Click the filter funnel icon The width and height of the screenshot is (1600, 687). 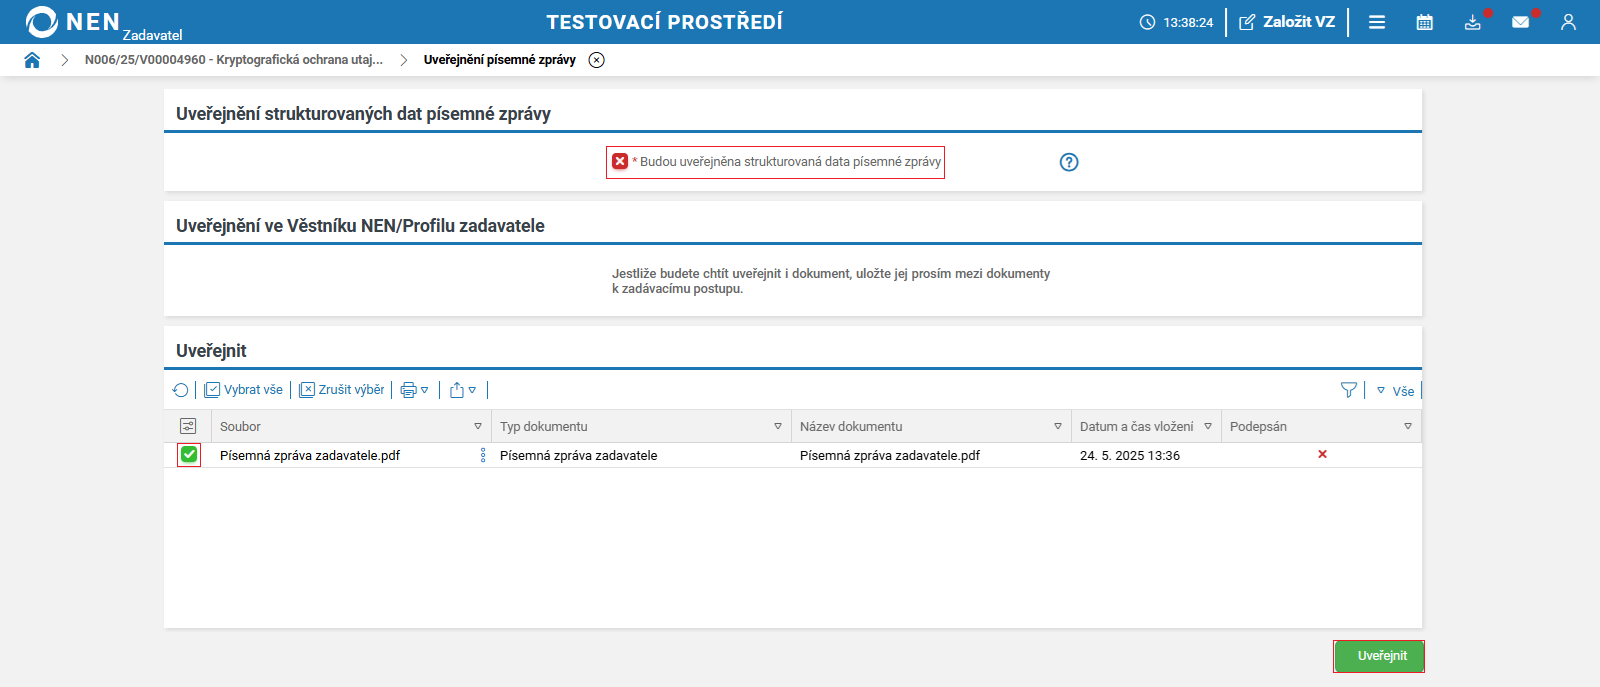pyautogui.click(x=1349, y=390)
